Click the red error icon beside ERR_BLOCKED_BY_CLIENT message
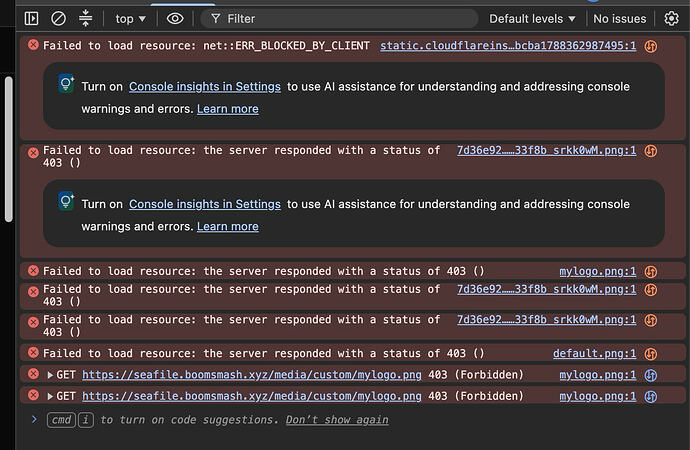 (33, 45)
